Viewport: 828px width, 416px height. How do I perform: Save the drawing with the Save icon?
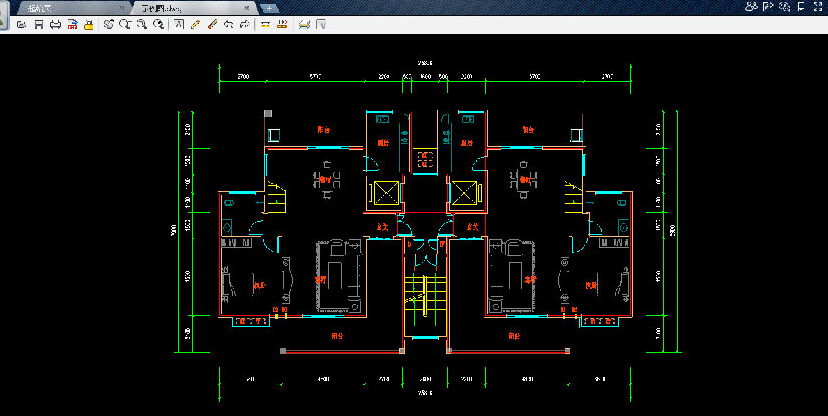[x=38, y=24]
